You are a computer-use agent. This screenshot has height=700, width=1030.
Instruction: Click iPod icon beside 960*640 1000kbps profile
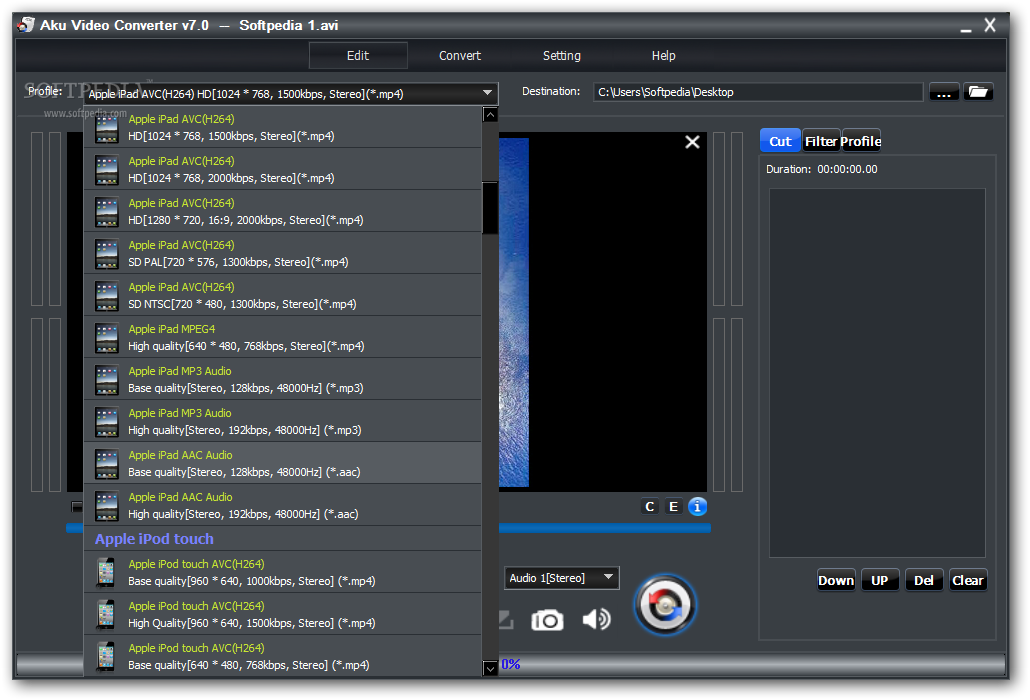106,573
